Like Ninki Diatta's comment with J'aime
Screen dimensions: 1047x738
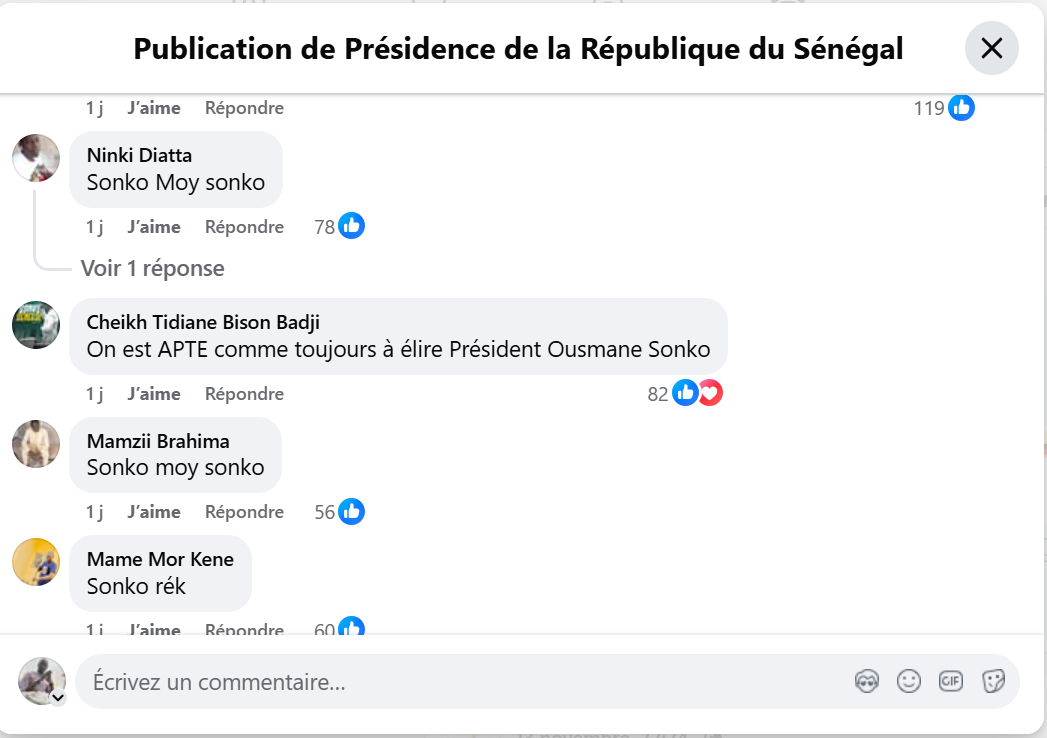point(154,227)
